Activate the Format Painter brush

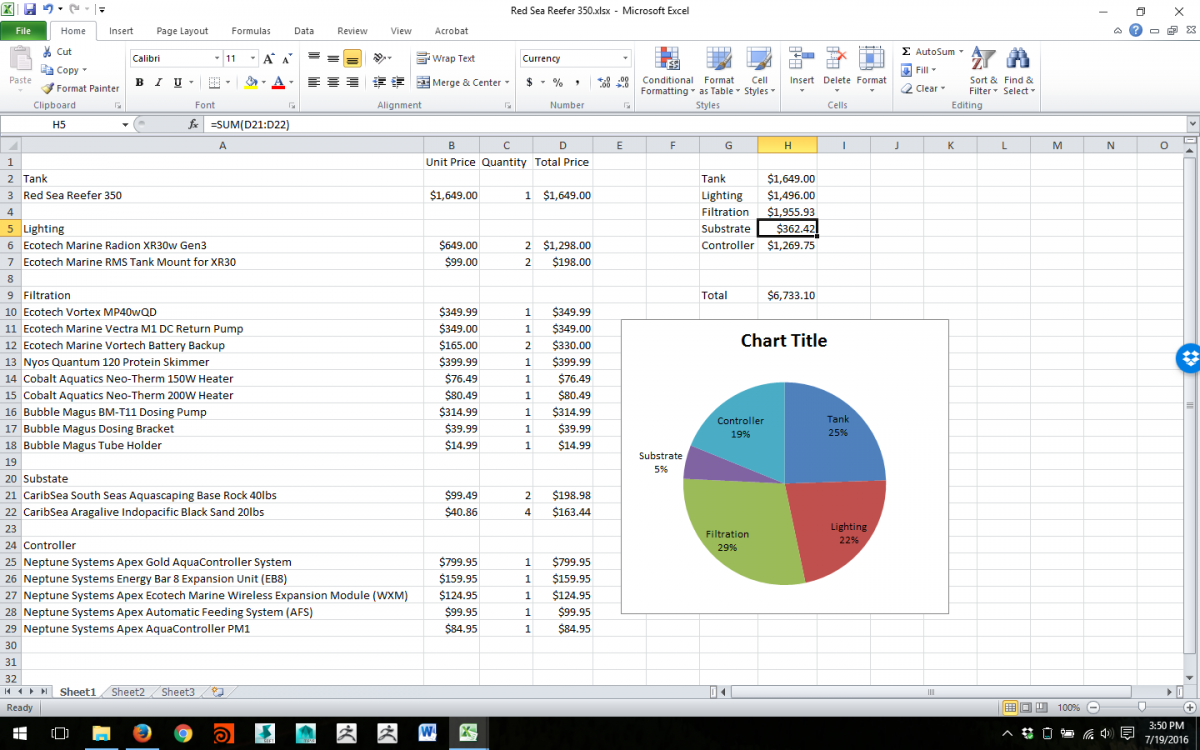[x=47, y=88]
